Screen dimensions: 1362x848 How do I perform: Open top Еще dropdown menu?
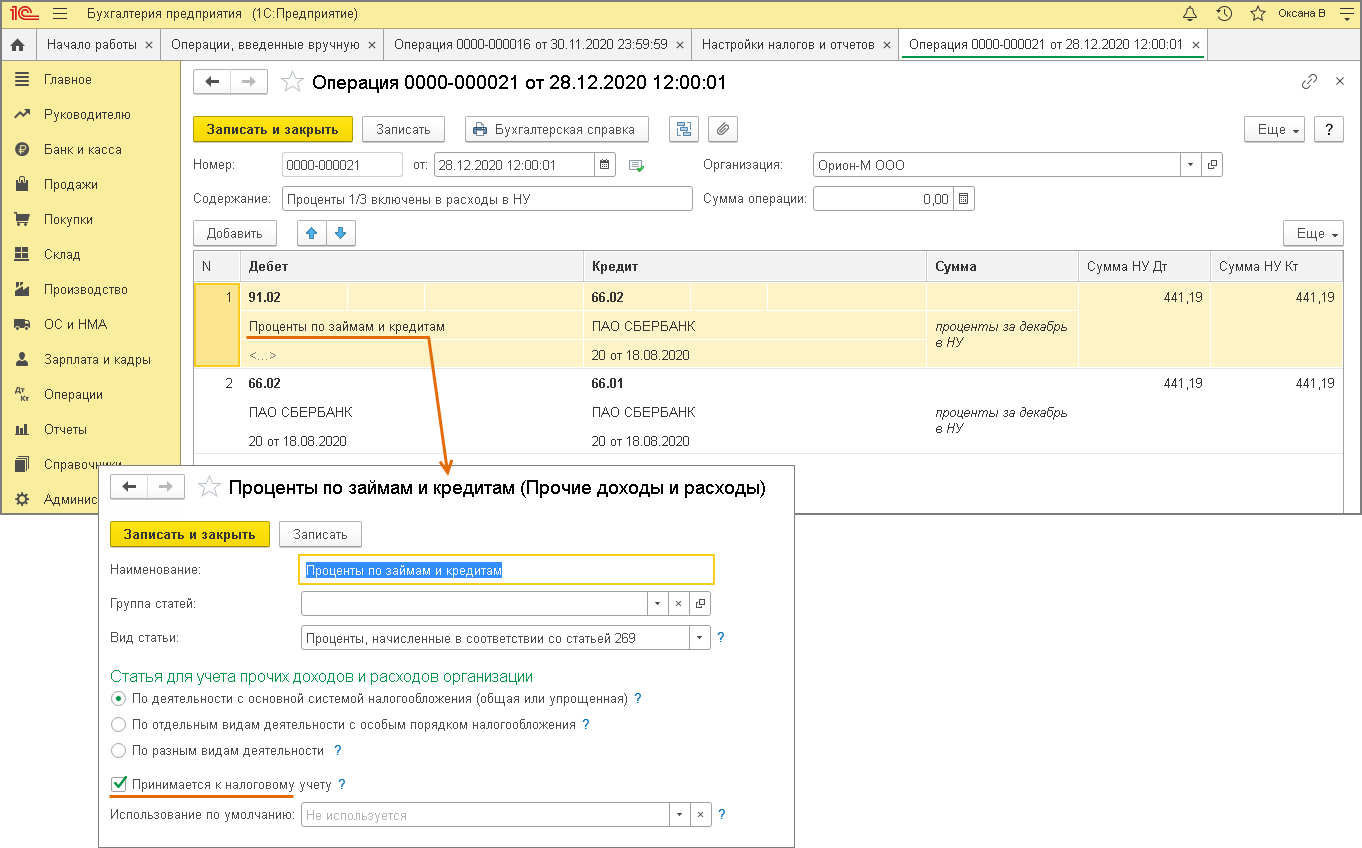tap(1275, 129)
